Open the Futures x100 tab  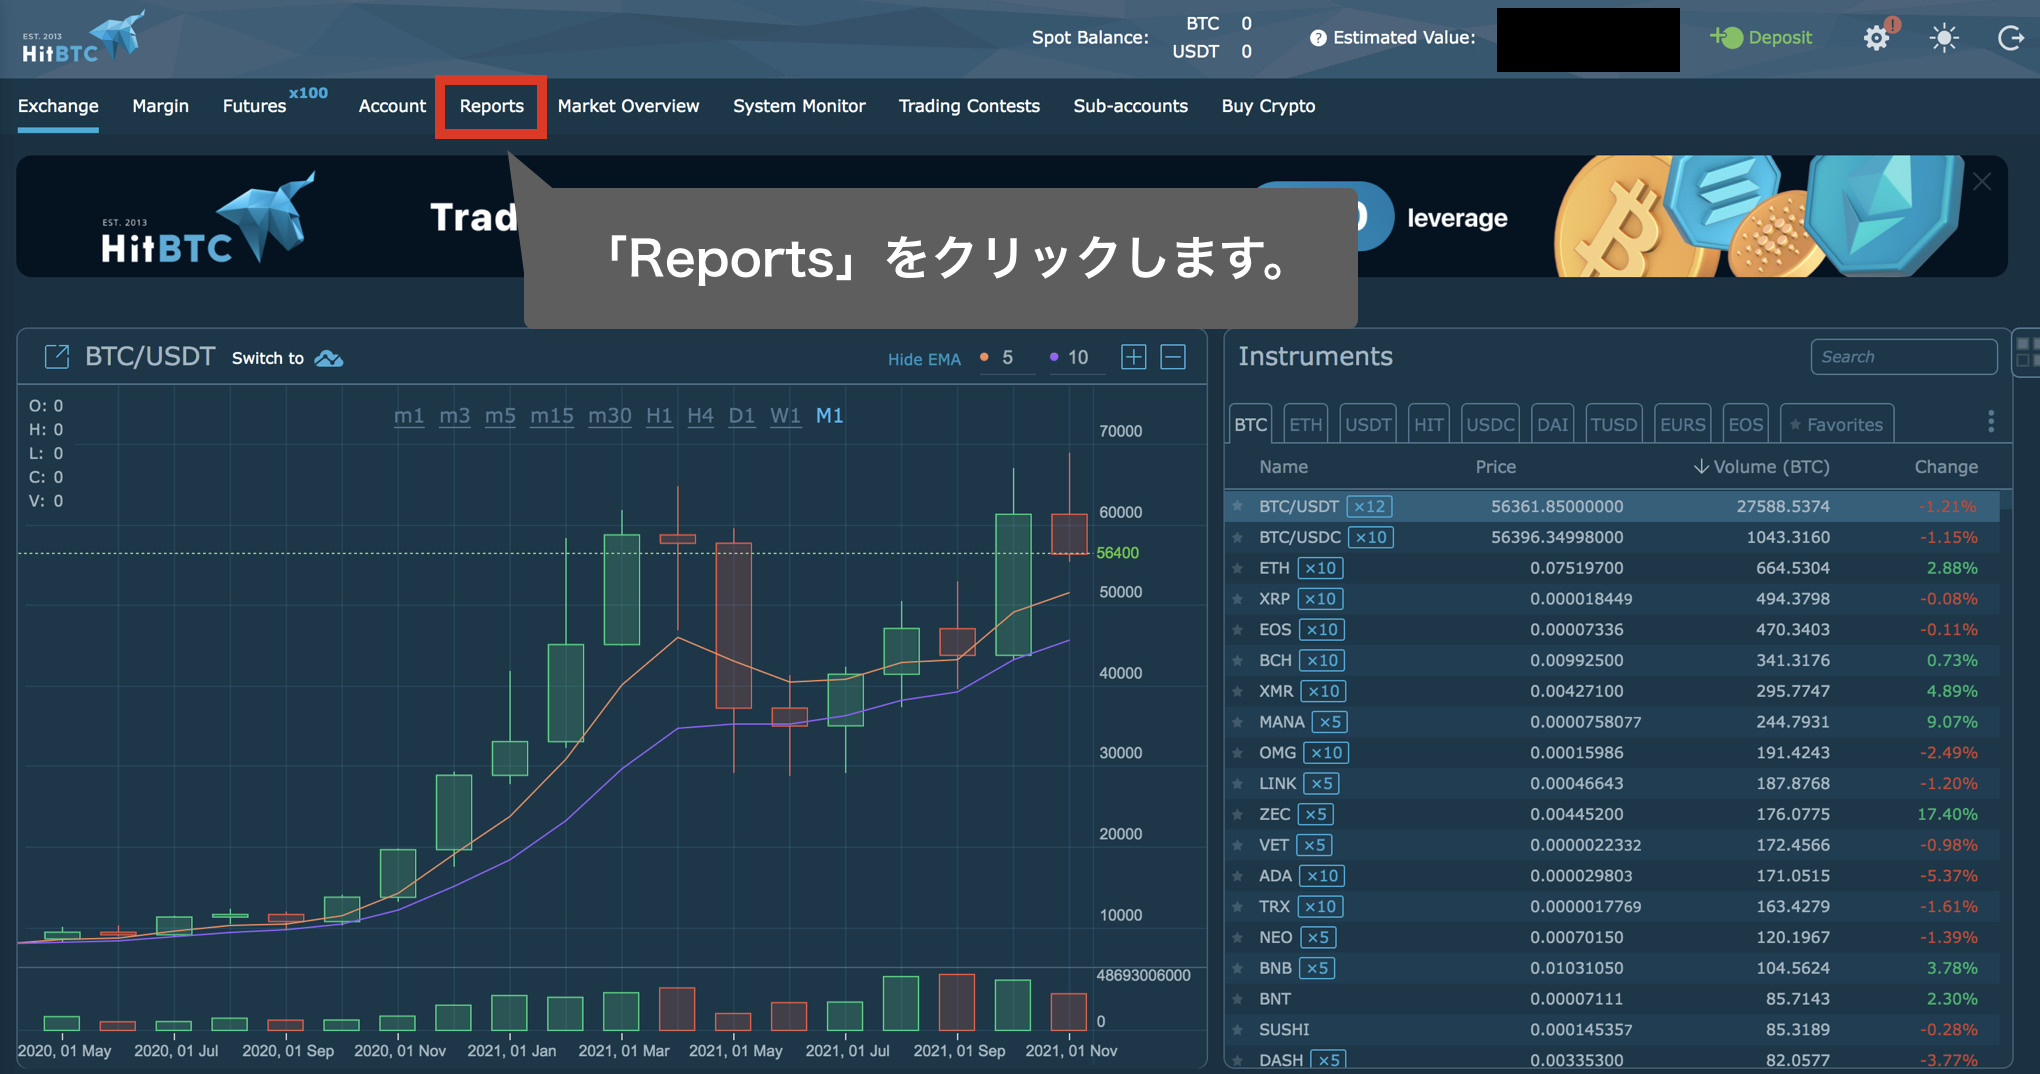[x=274, y=102]
